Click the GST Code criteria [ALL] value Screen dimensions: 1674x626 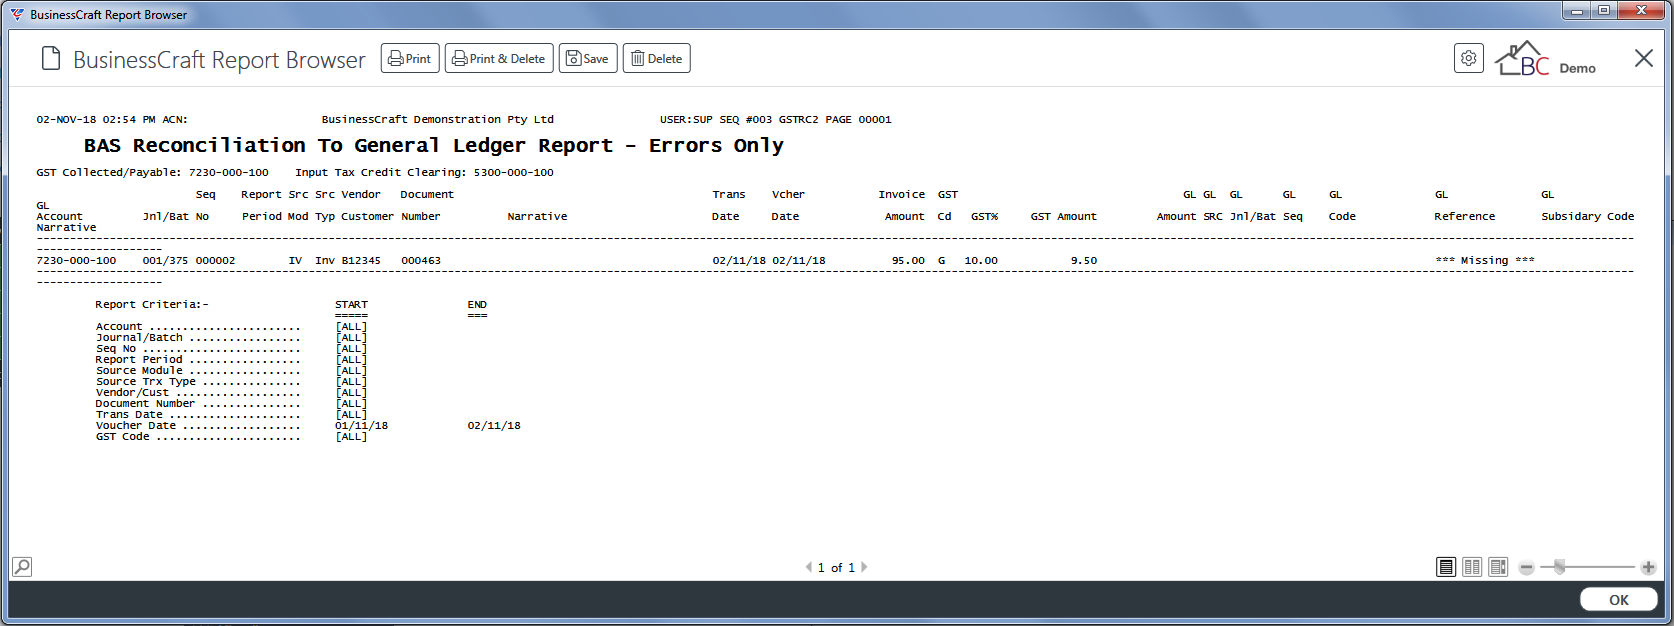pyautogui.click(x=351, y=437)
